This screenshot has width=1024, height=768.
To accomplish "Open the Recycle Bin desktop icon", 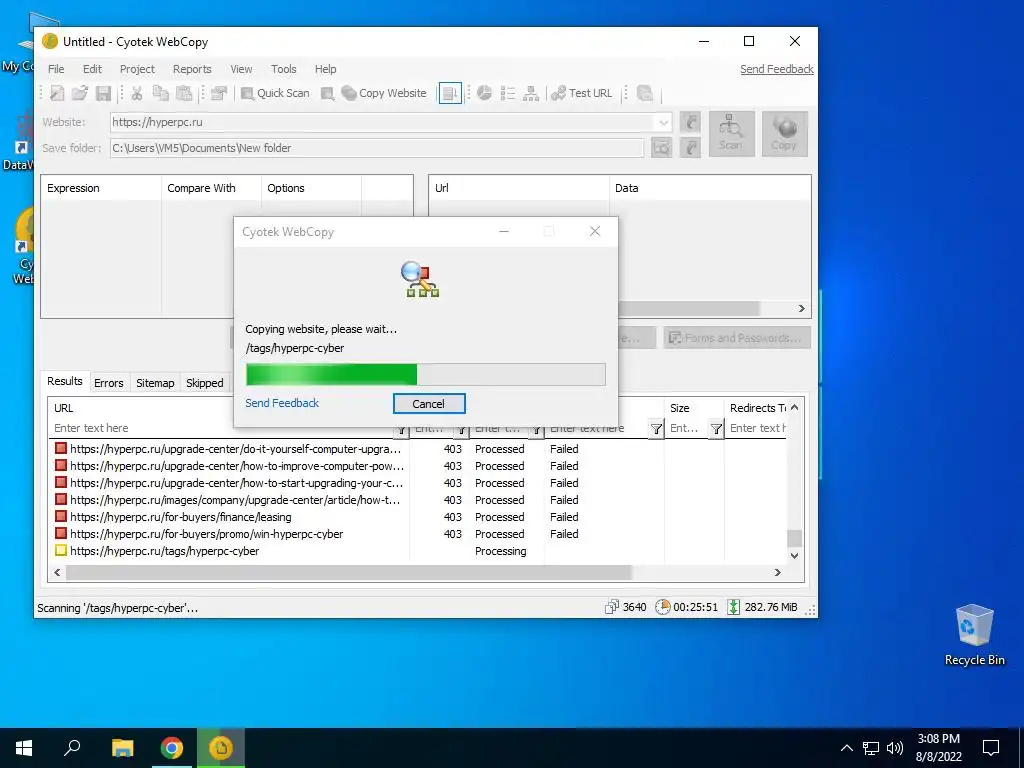I will (974, 636).
